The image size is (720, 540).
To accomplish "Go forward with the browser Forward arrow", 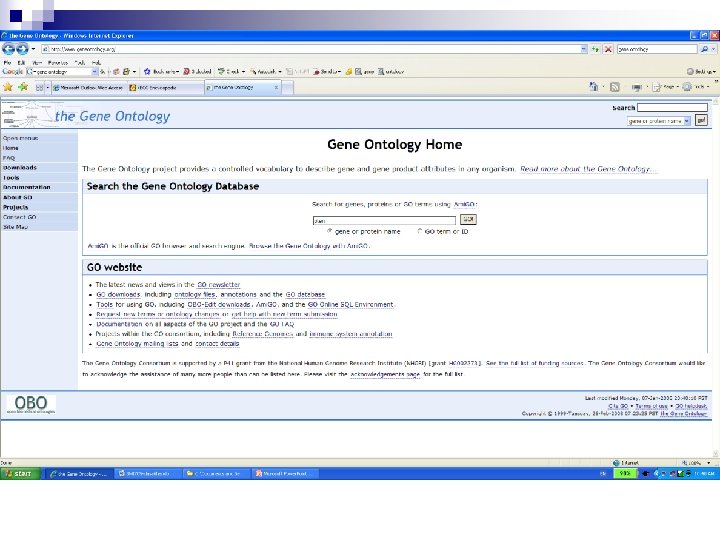I will click(22, 49).
